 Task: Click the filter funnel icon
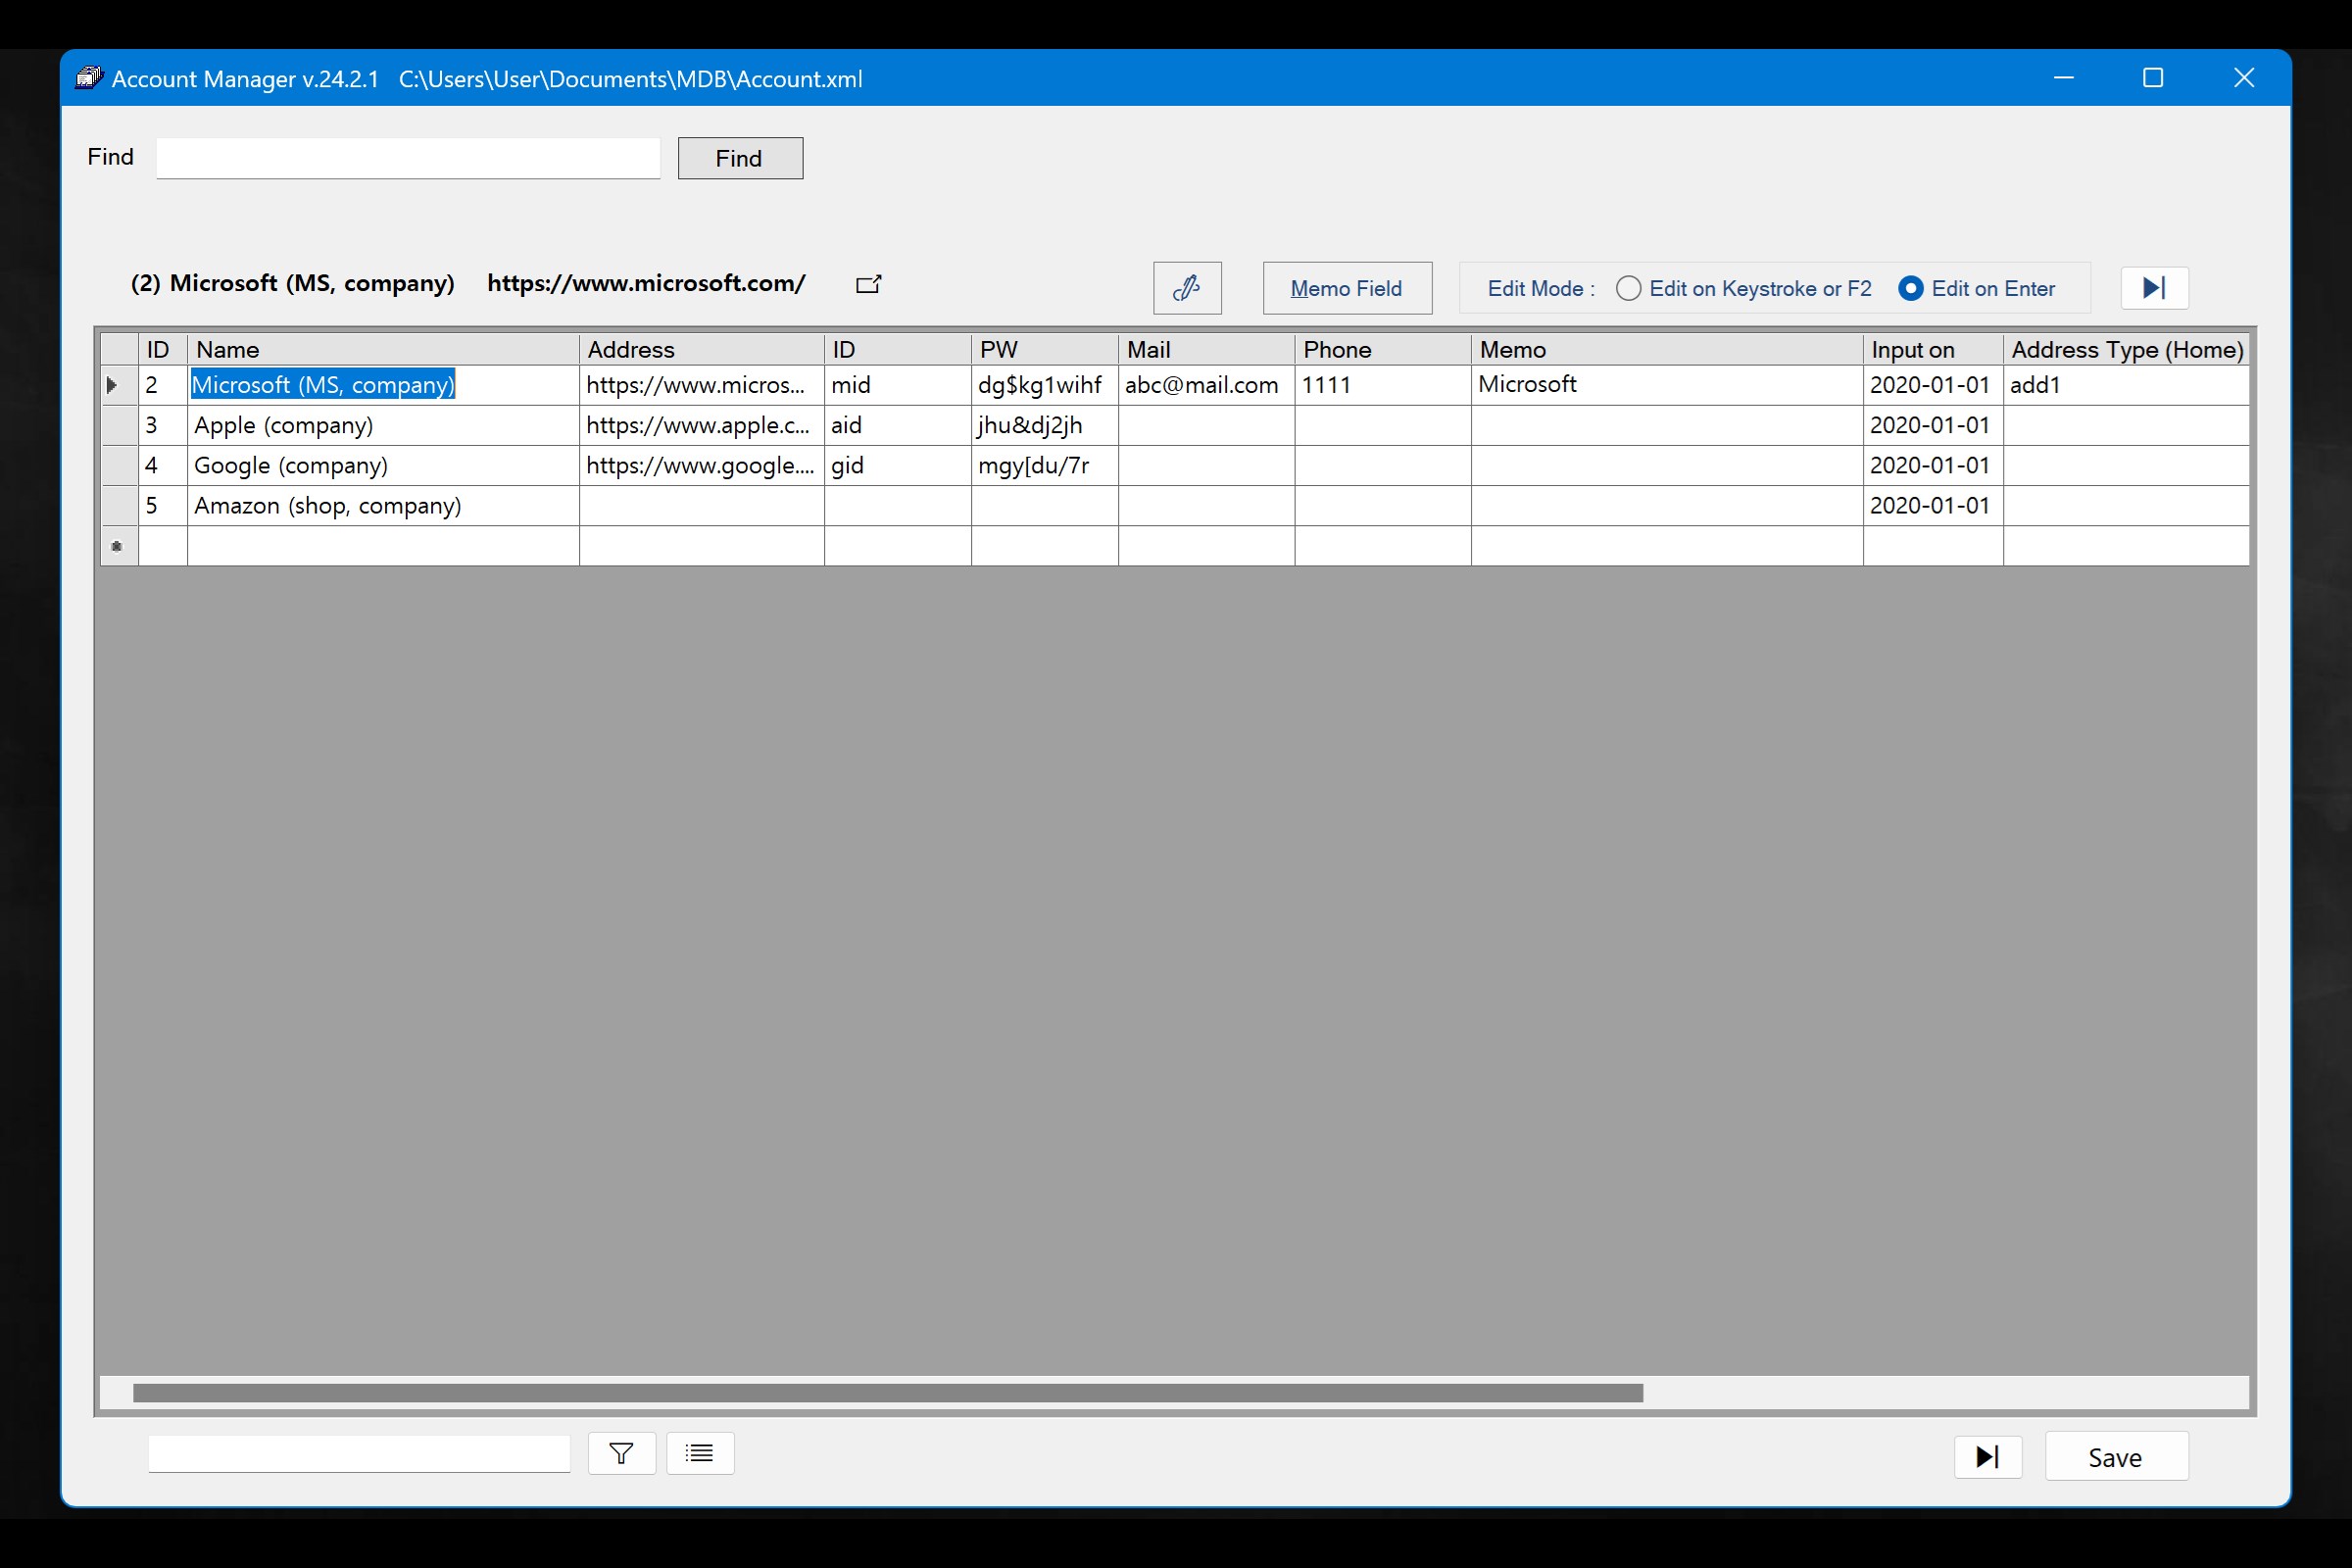621,1453
